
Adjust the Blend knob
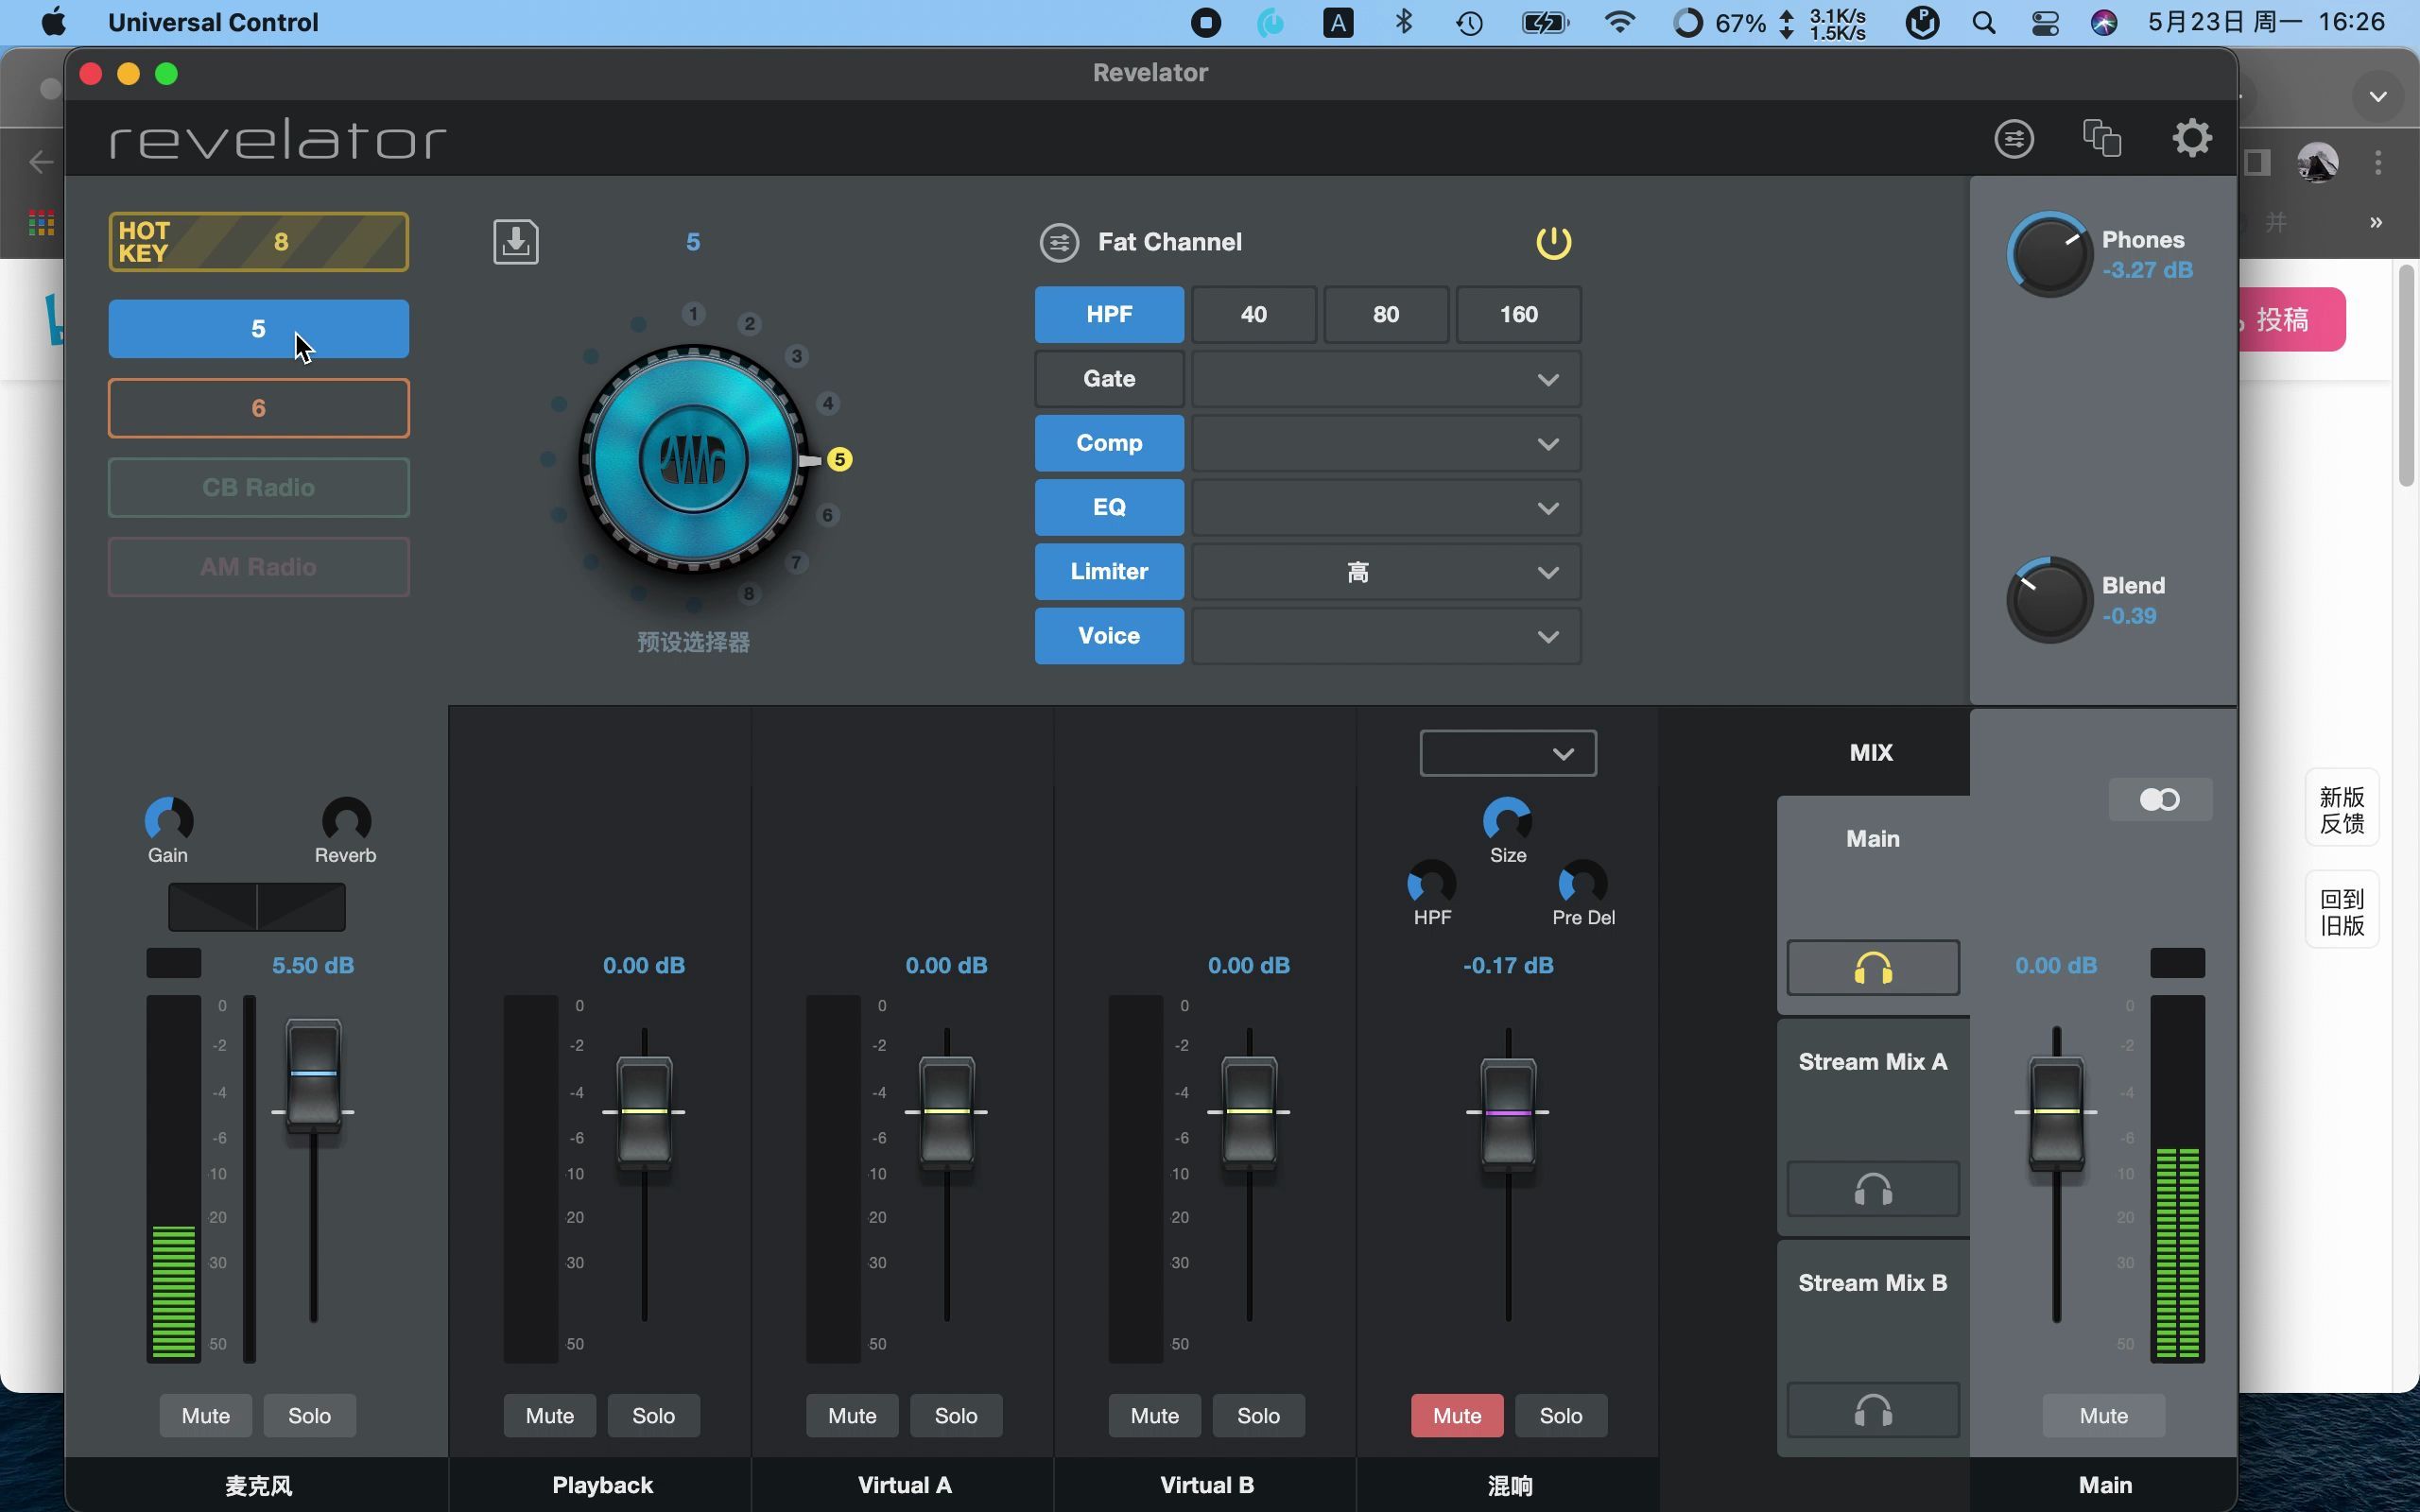(2049, 600)
